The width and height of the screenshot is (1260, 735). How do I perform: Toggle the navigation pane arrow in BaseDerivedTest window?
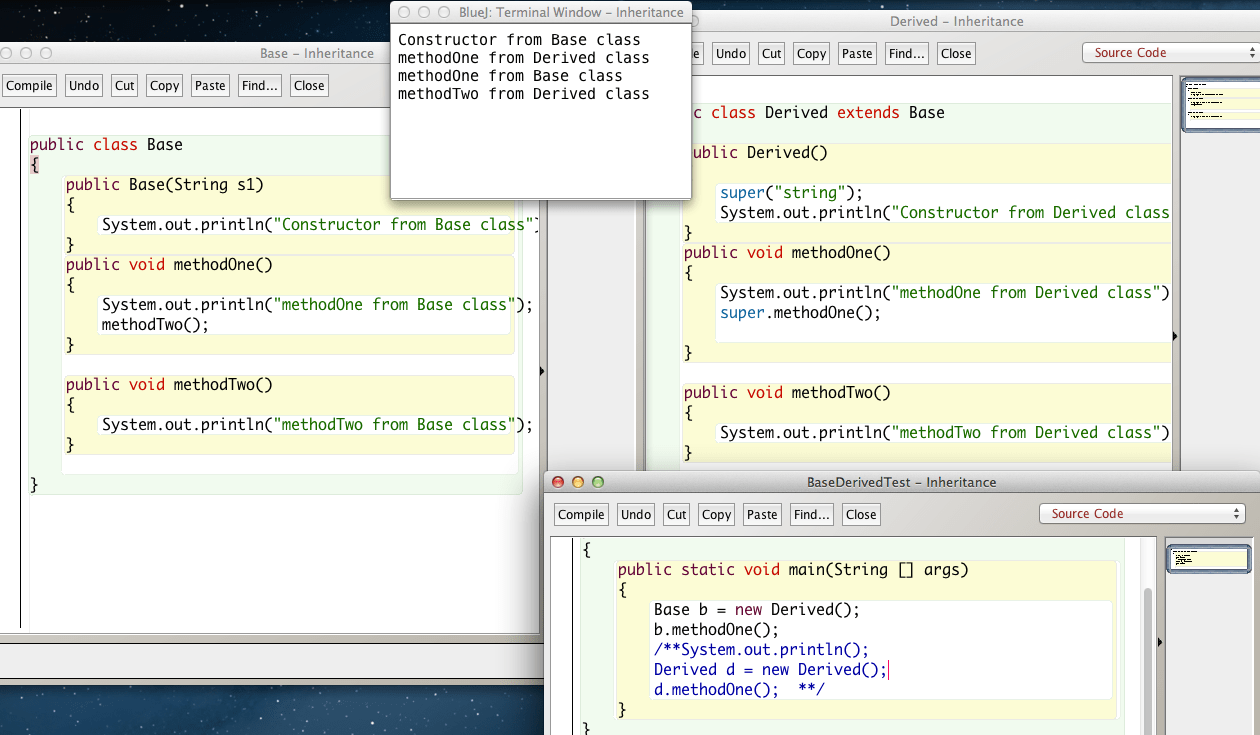coord(1160,642)
